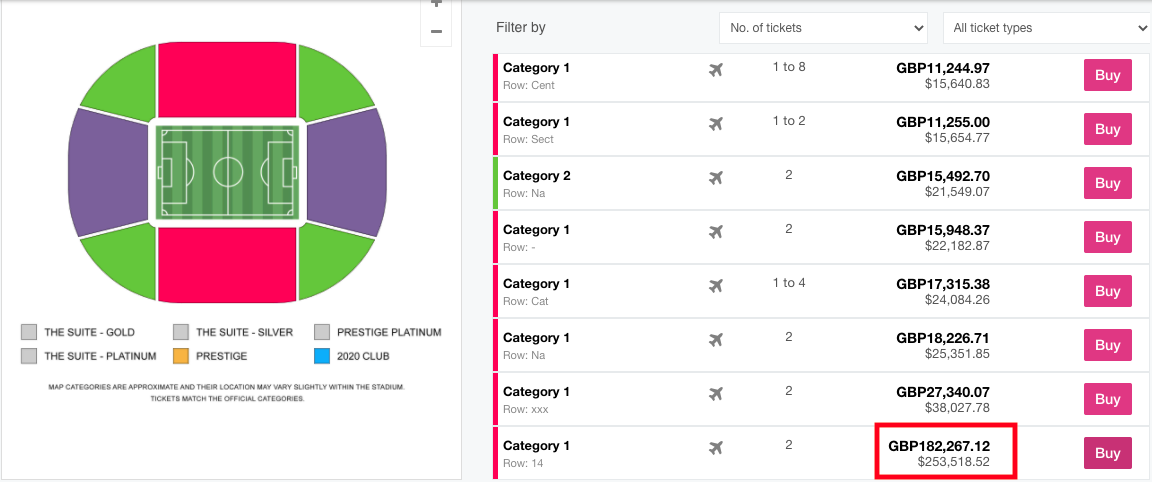The image size is (1152, 482).
Task: Click airplane icon on the GBP17,315.38 row
Action: click(x=715, y=286)
